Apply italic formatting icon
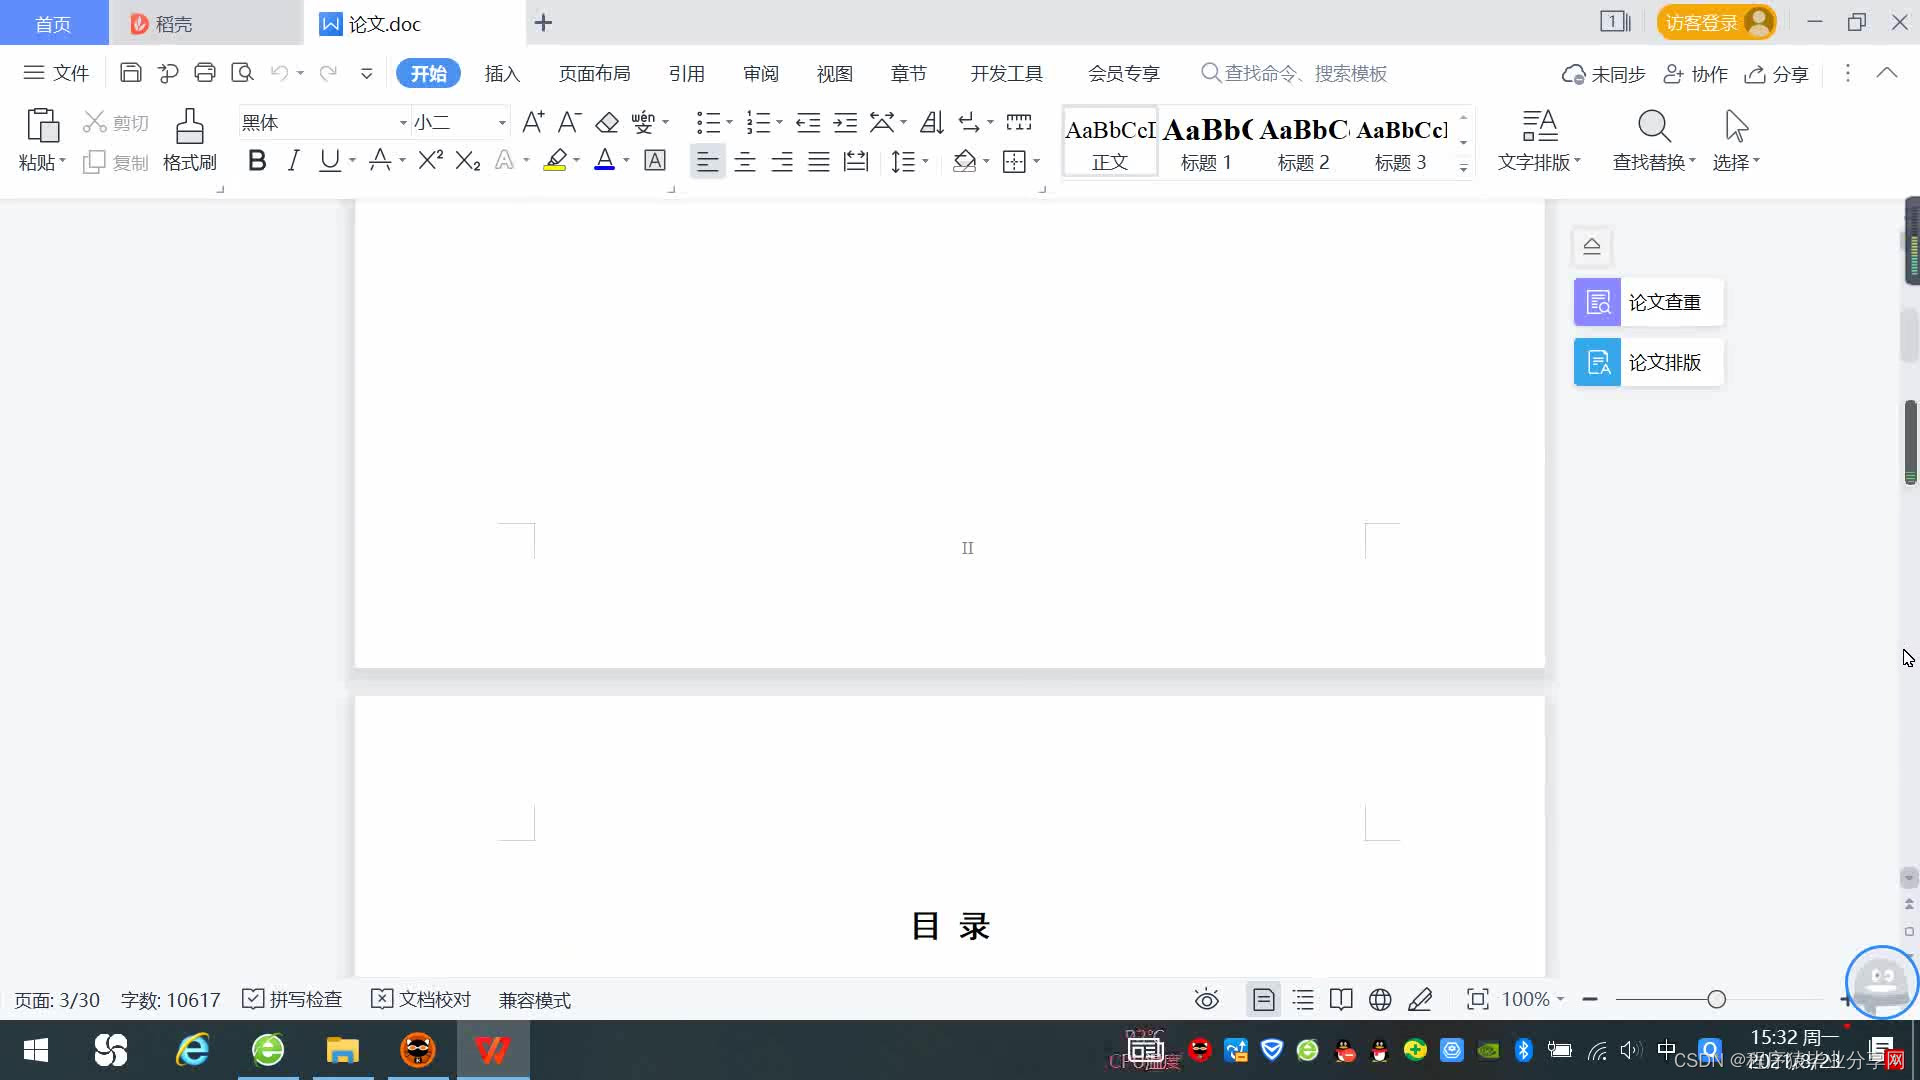1920x1080 pixels. [x=293, y=160]
